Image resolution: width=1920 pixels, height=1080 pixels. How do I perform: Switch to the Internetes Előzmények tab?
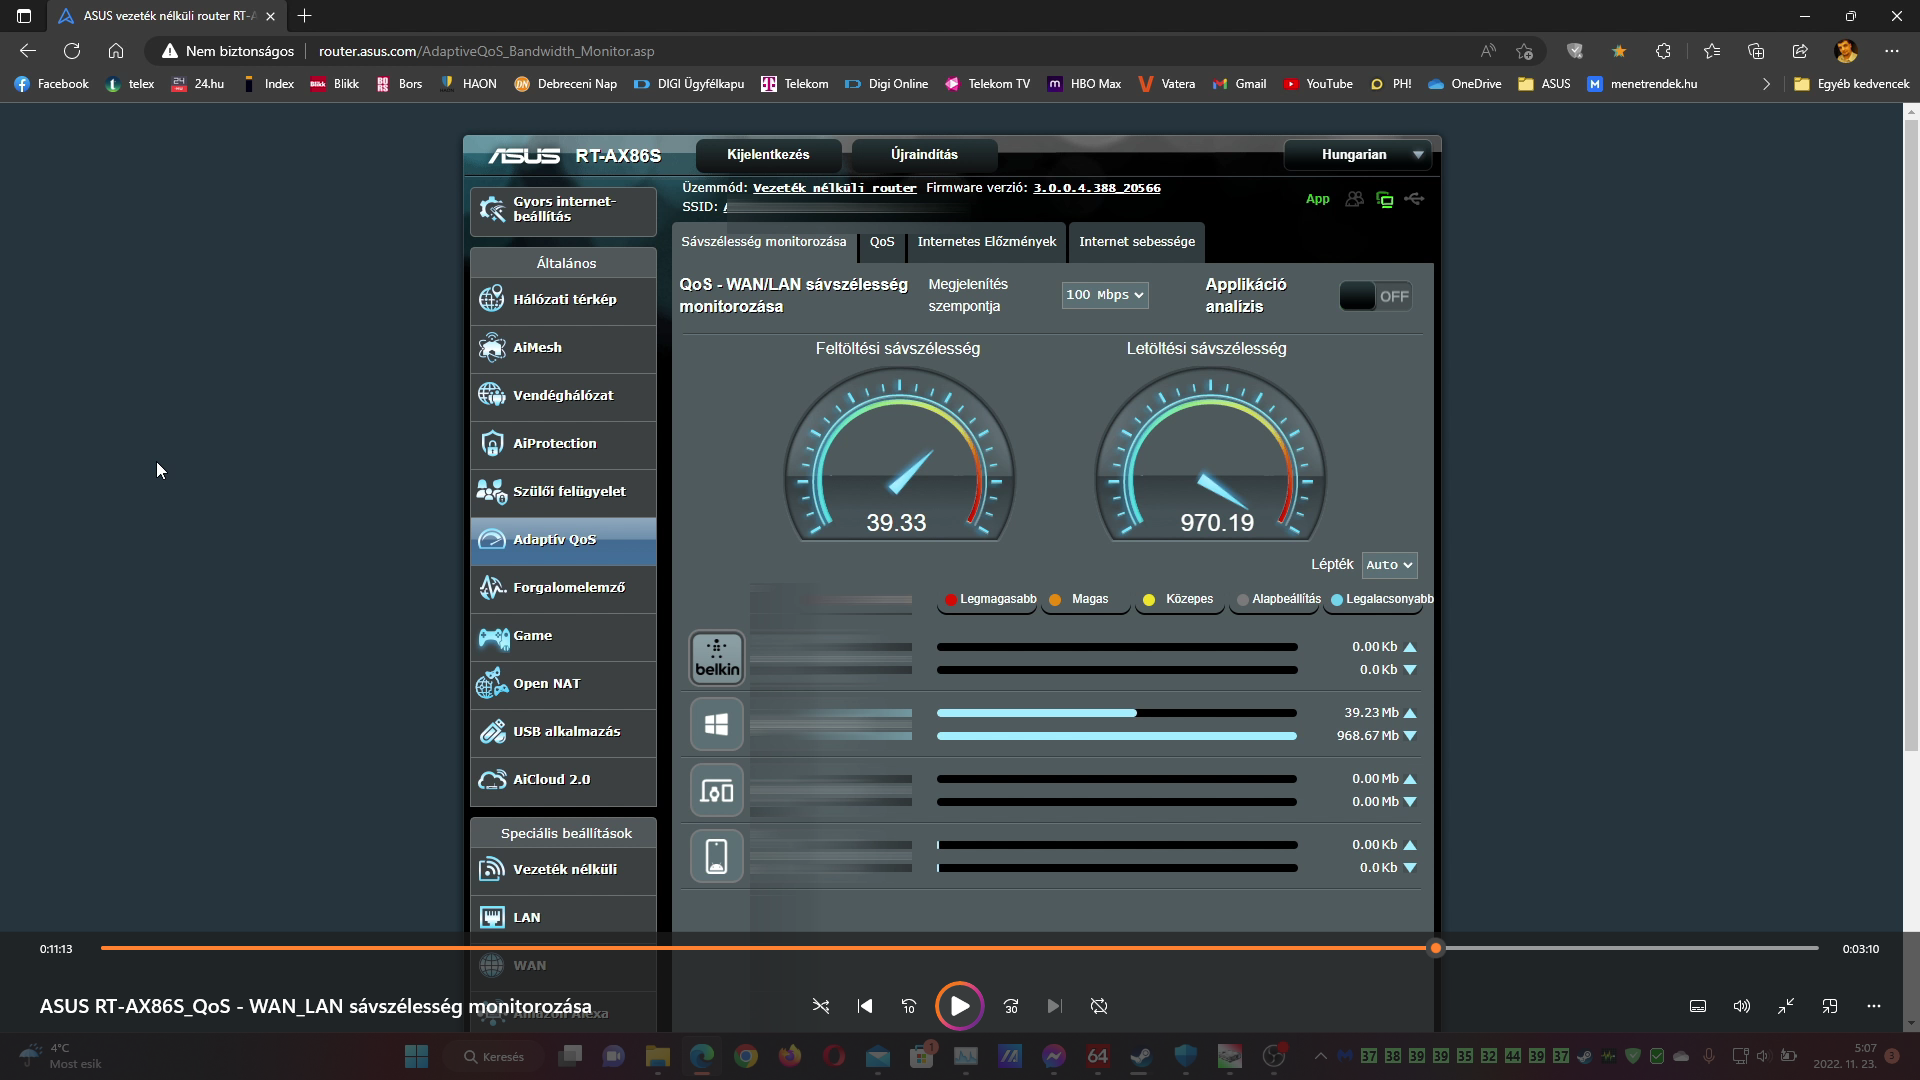(986, 242)
